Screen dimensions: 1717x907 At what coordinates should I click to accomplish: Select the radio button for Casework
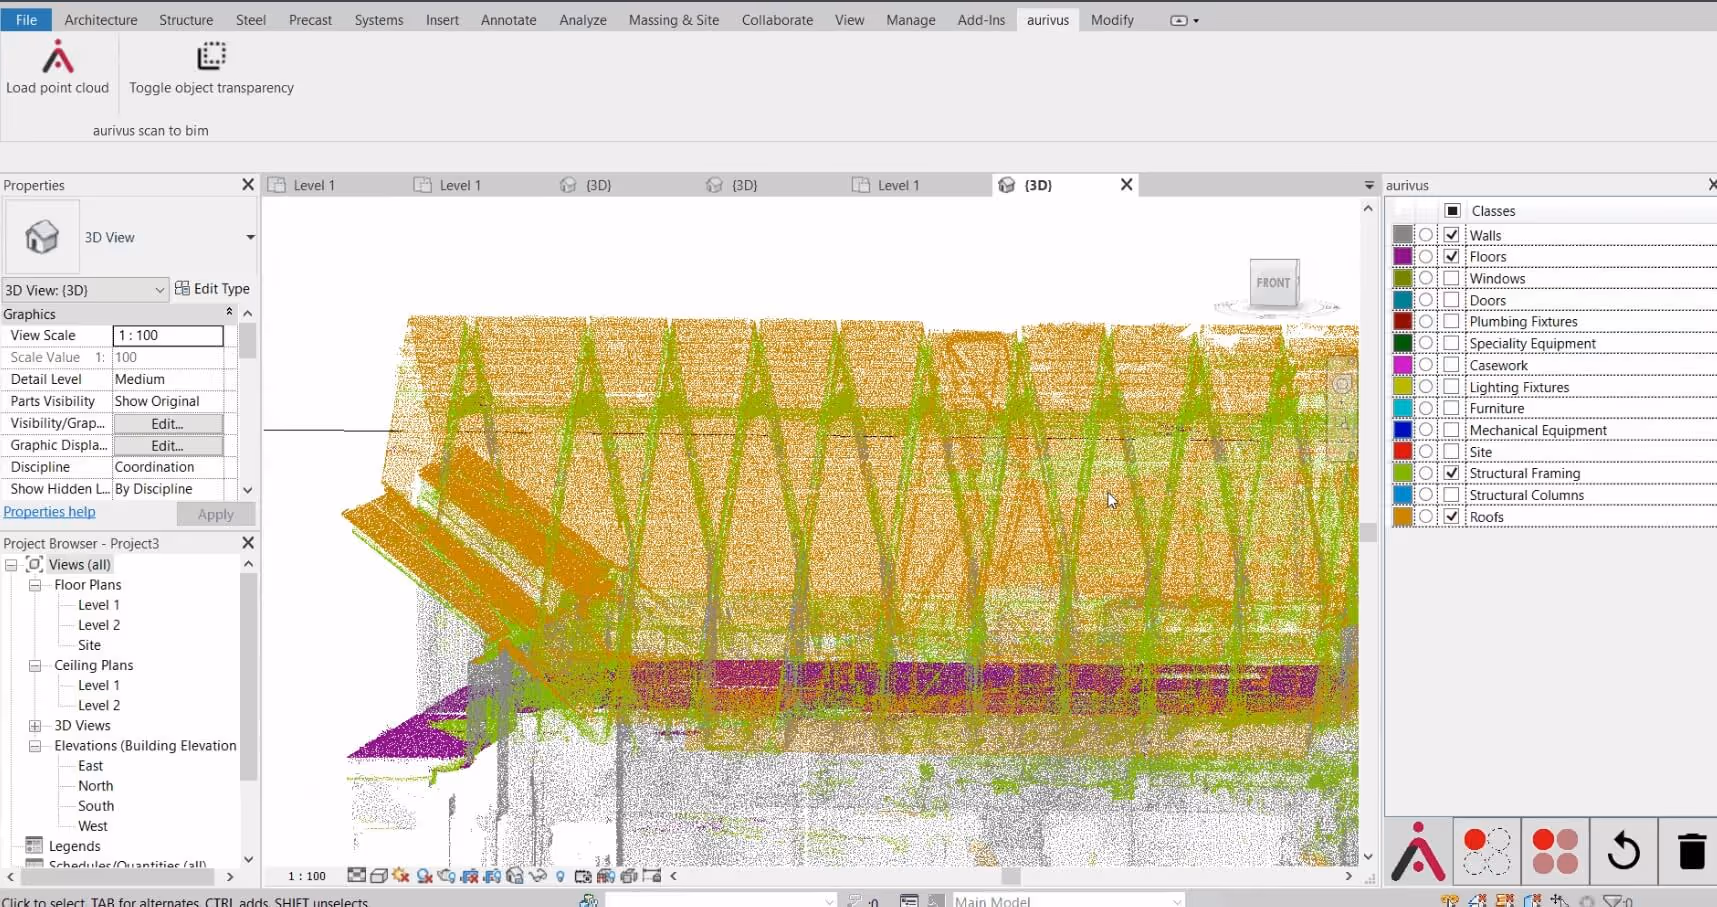pyautogui.click(x=1426, y=365)
